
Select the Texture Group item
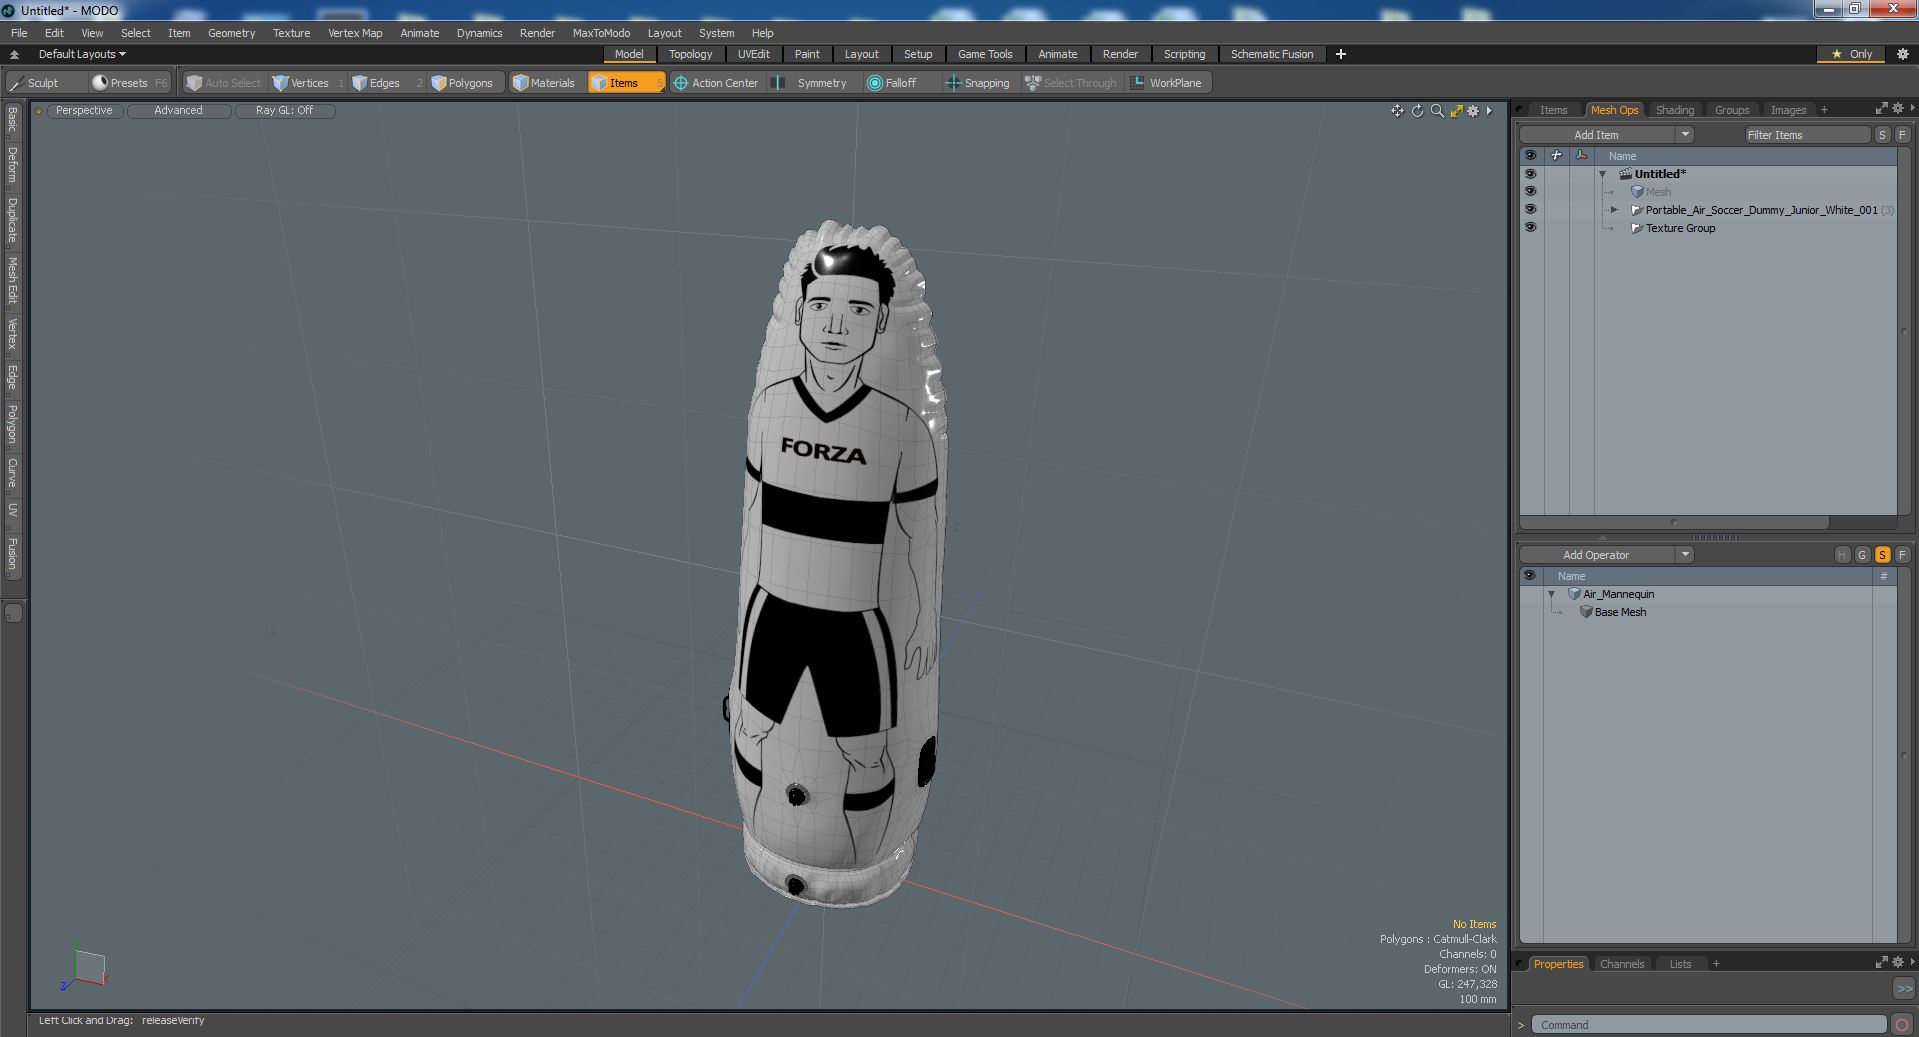tap(1680, 228)
